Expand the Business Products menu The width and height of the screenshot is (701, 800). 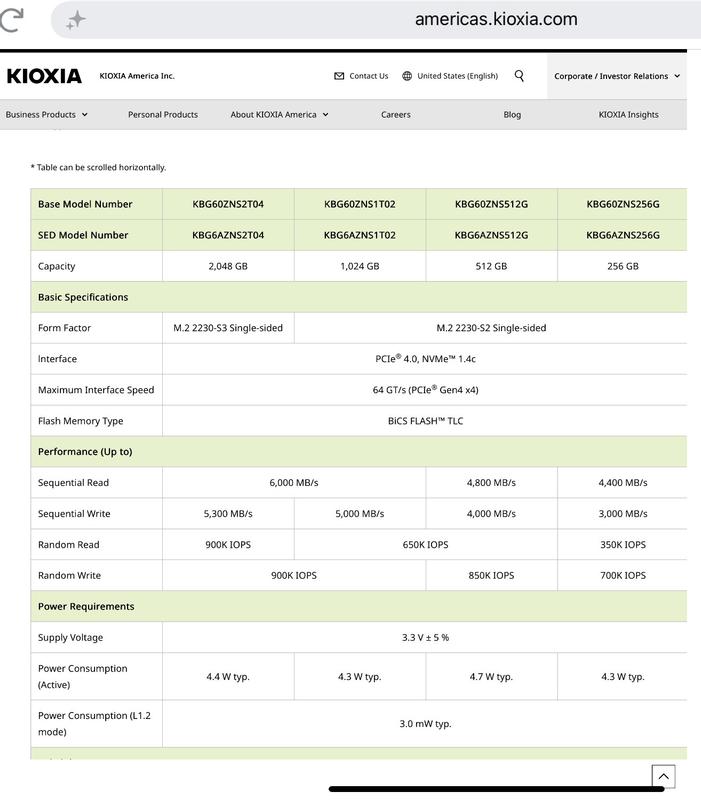click(46, 115)
